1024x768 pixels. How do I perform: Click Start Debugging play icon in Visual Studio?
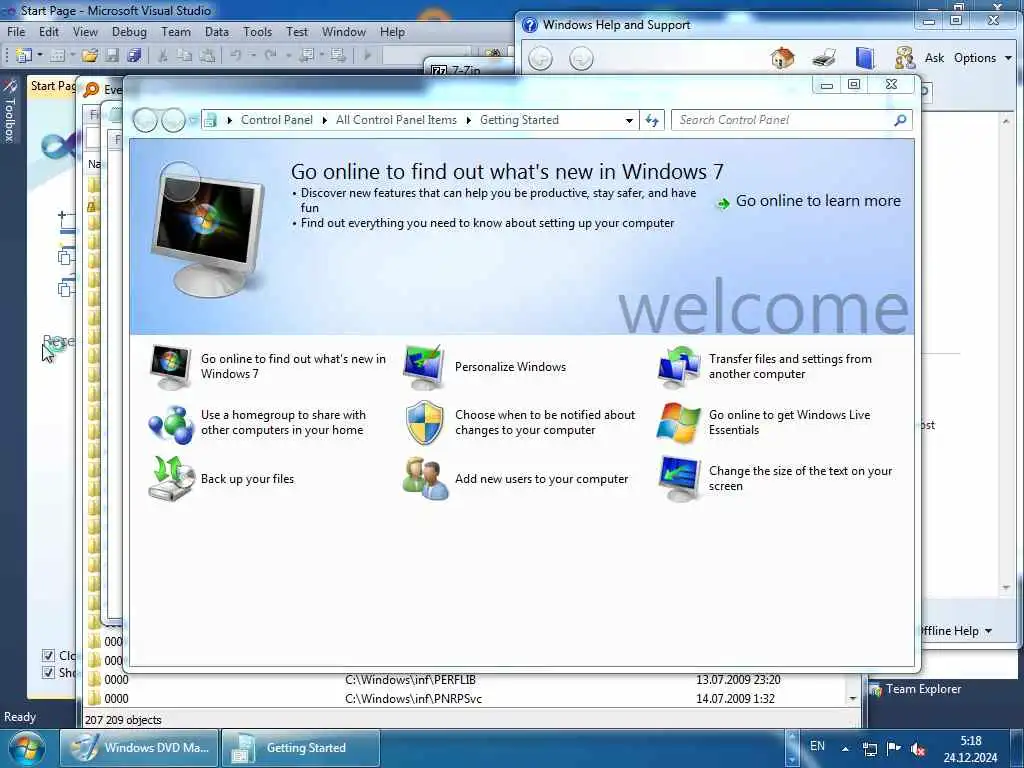[x=367, y=56]
